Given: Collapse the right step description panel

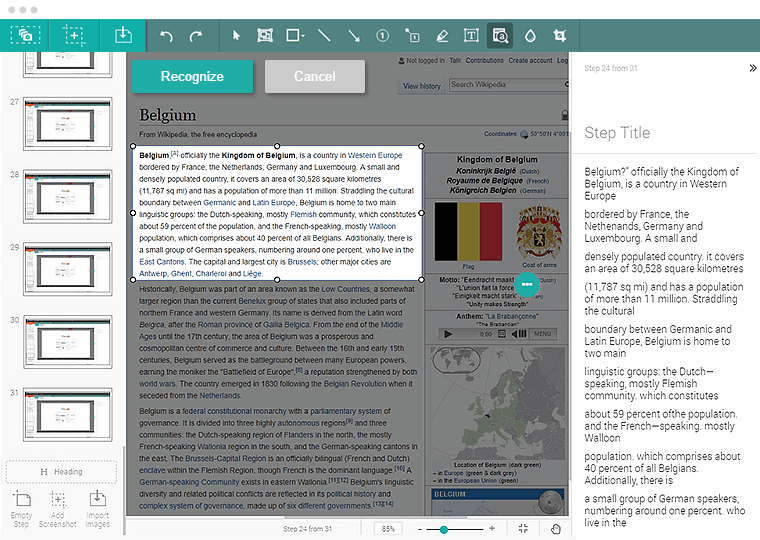Looking at the screenshot, I should pos(752,68).
